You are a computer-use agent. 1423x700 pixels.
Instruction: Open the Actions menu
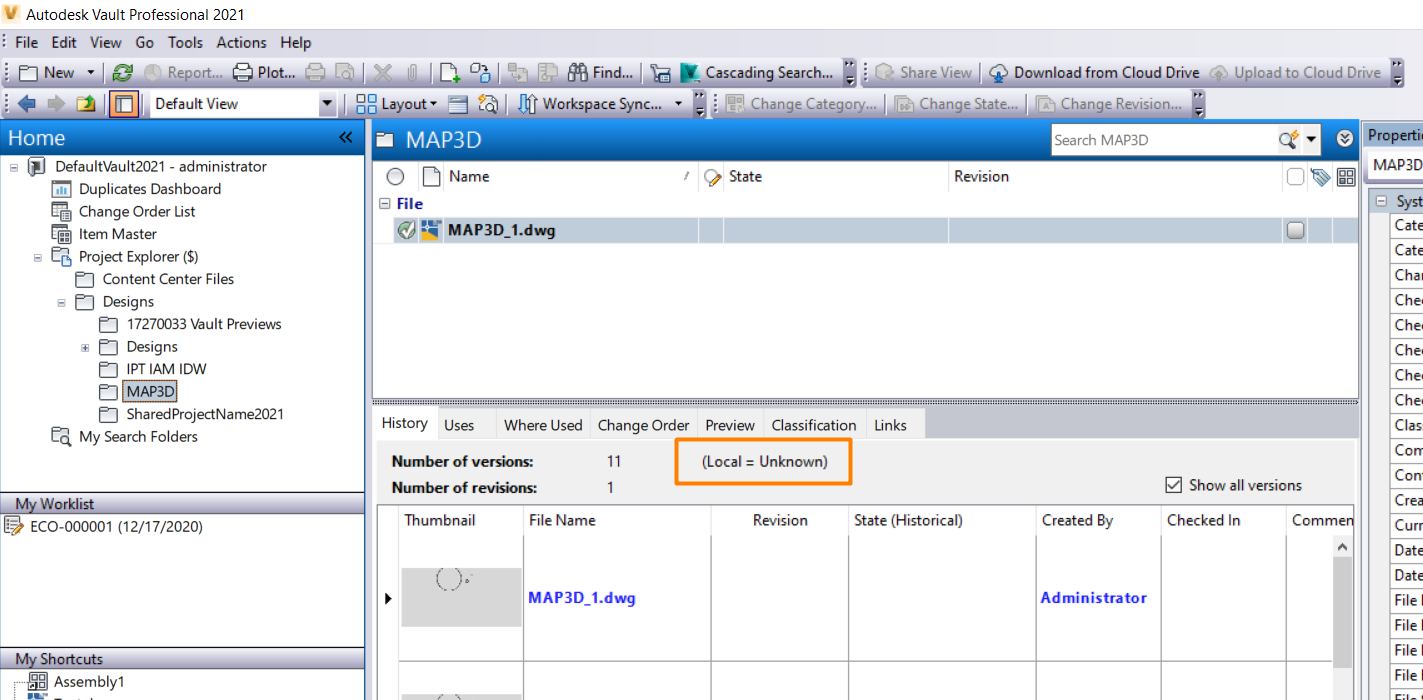click(241, 42)
